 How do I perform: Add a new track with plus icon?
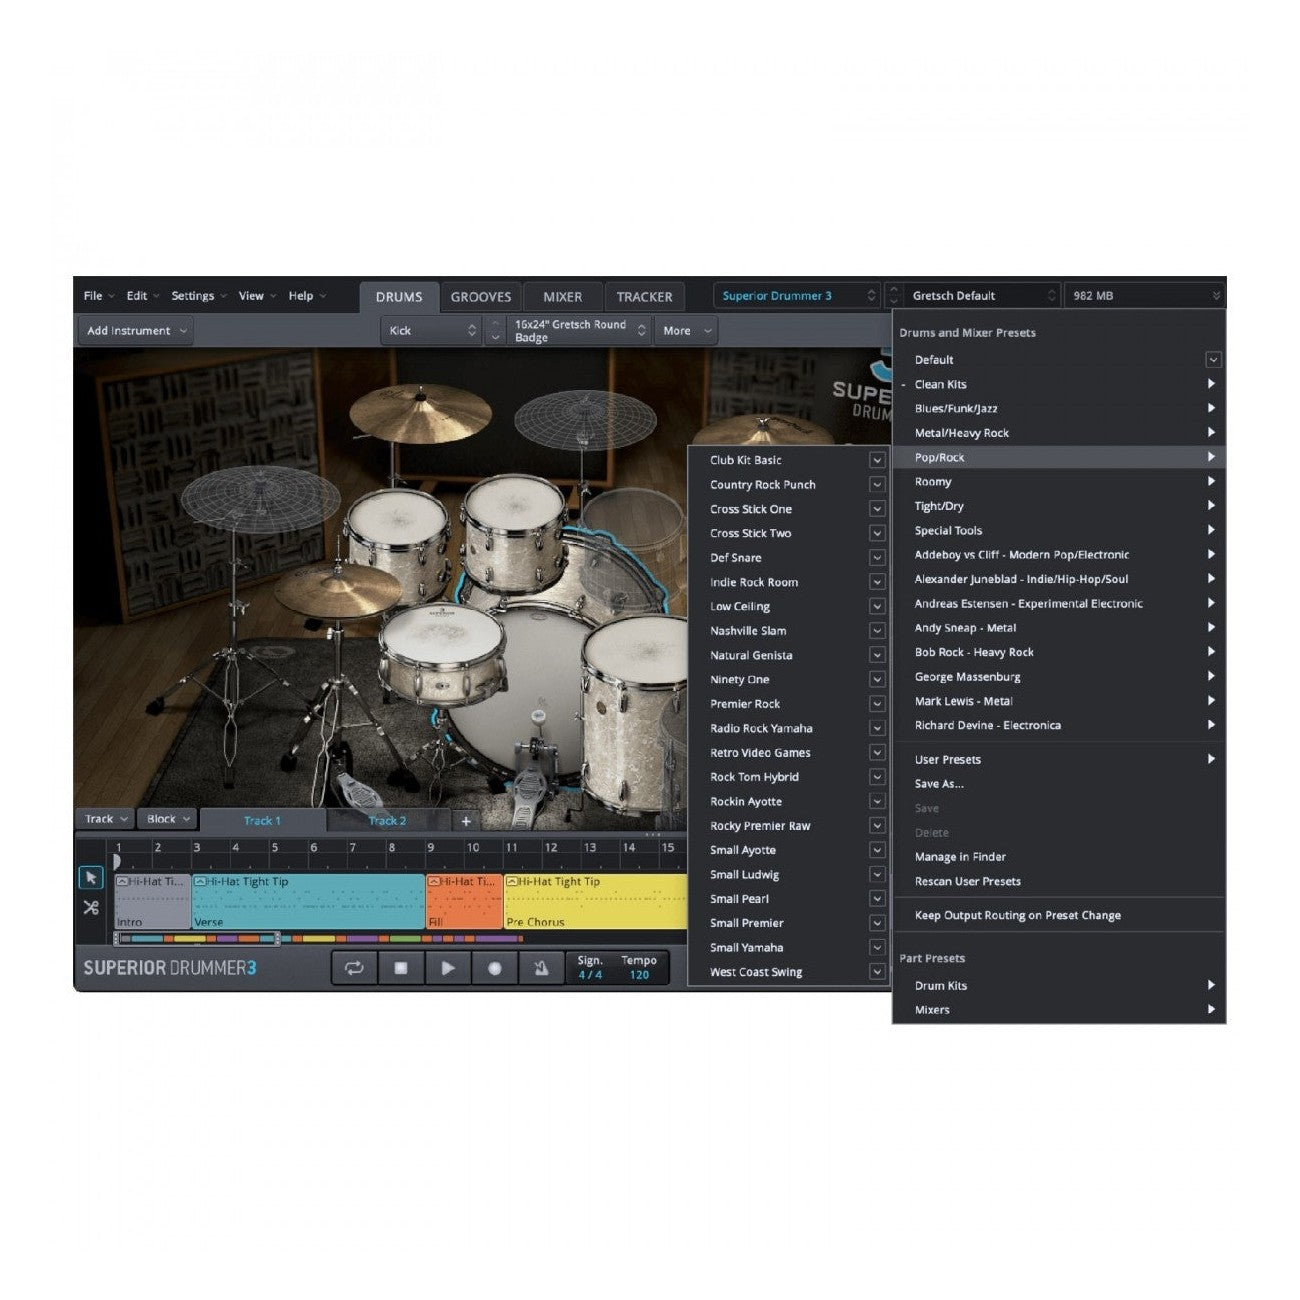466,821
